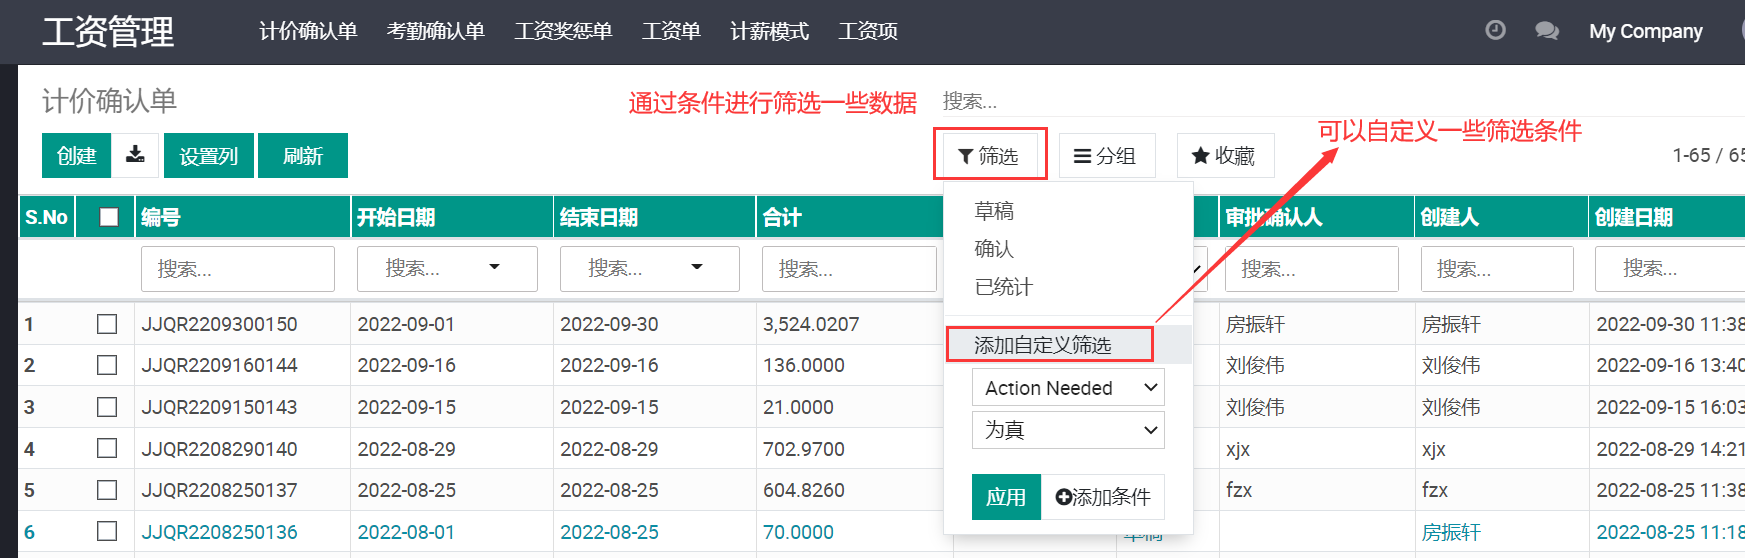Click the download export icon button

point(135,155)
